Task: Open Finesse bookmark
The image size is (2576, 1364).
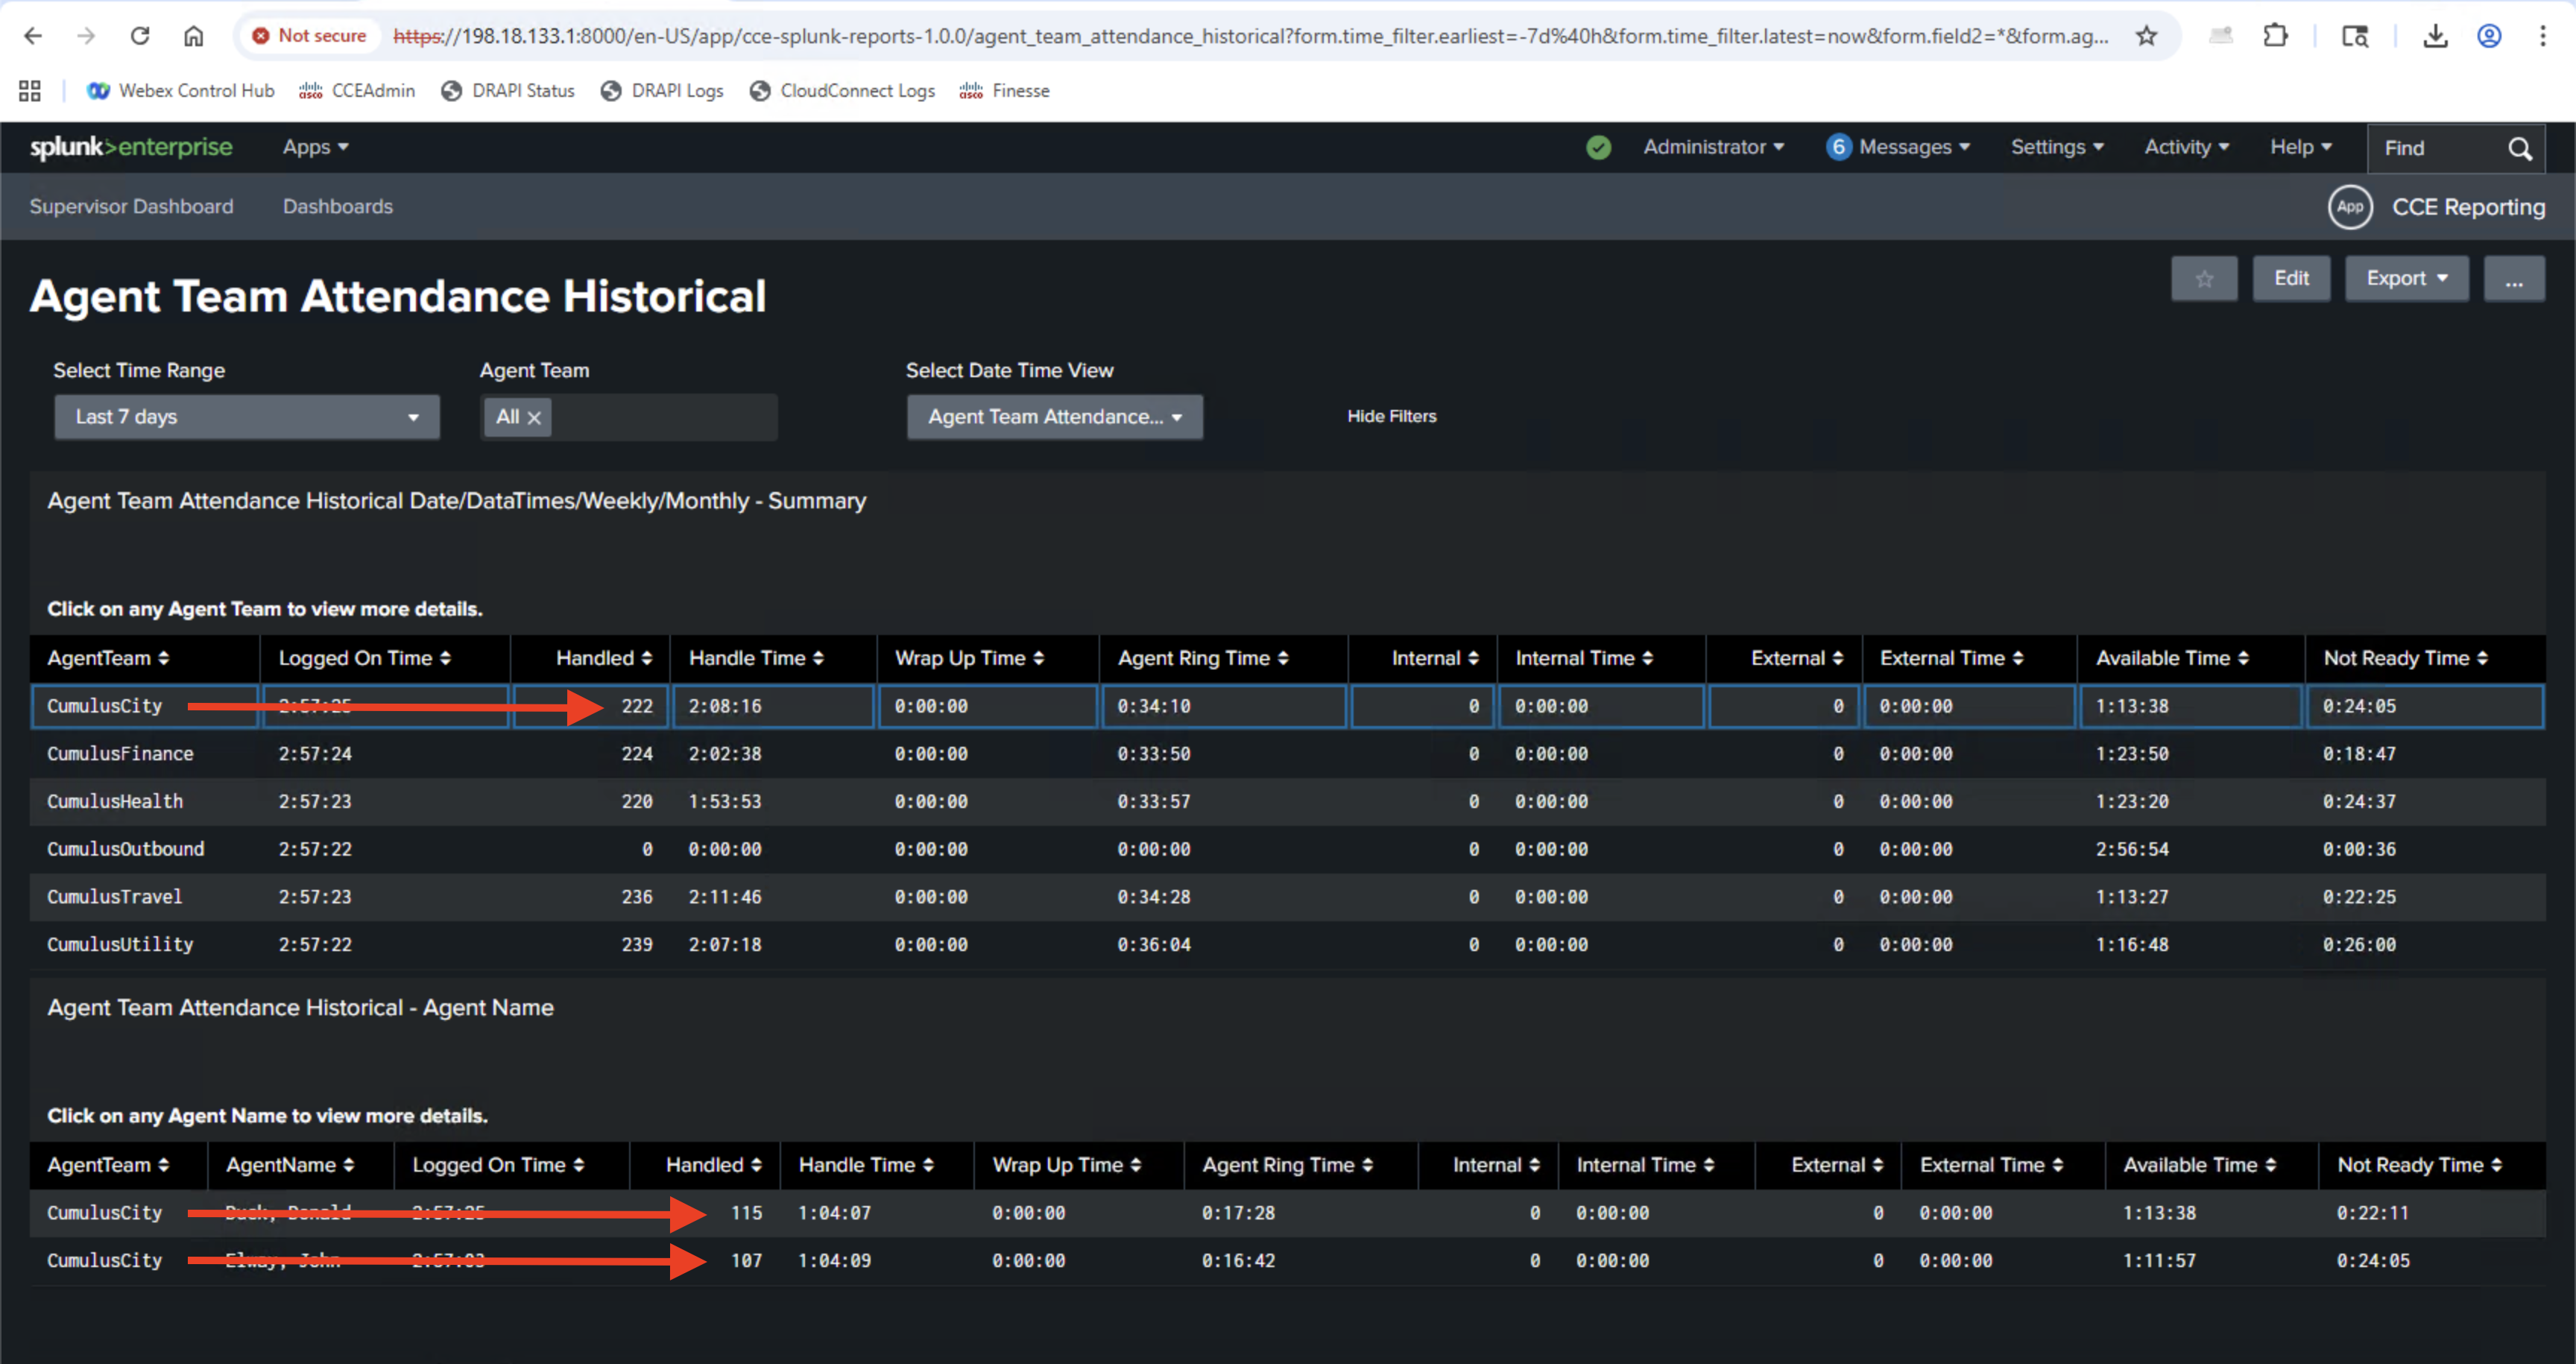Action: tap(1005, 91)
